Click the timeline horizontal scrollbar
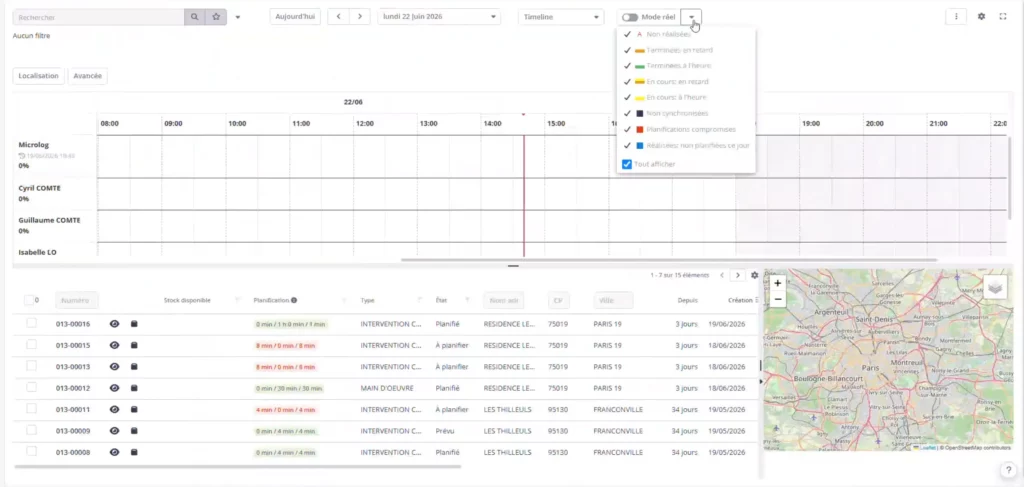This screenshot has width=1024, height=487. [669, 260]
